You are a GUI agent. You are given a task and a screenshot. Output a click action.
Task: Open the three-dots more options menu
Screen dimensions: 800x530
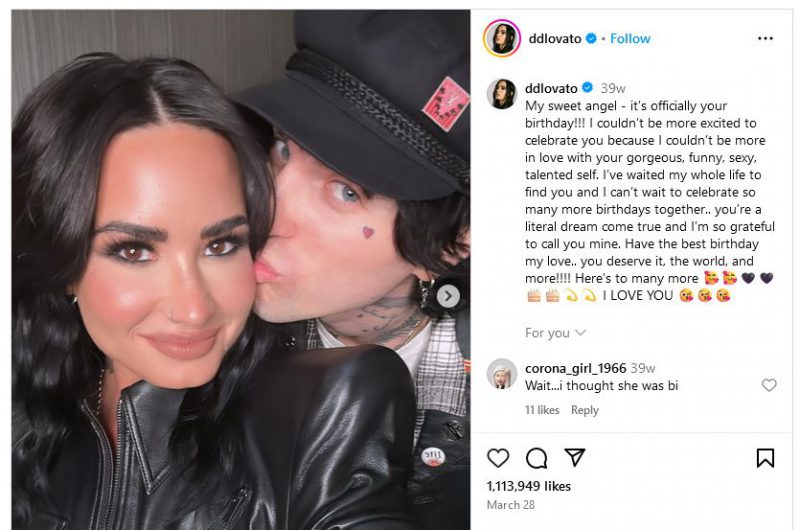(765, 38)
